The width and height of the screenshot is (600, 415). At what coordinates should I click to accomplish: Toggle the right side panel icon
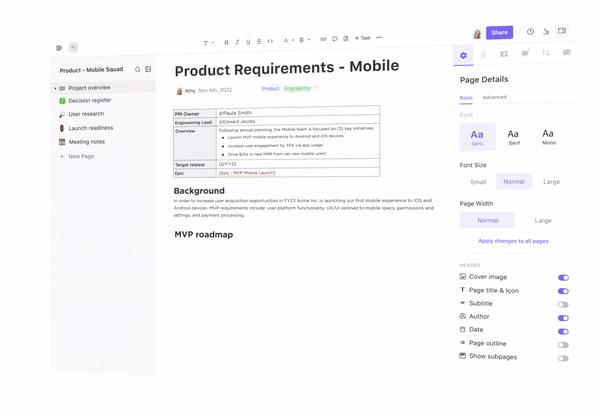click(562, 31)
